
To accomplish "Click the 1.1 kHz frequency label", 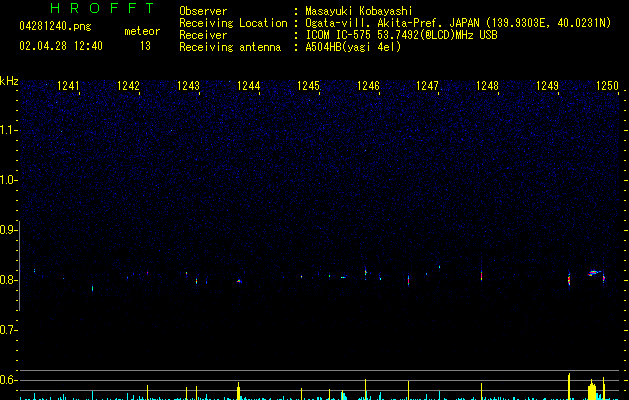I will [x=8, y=130].
